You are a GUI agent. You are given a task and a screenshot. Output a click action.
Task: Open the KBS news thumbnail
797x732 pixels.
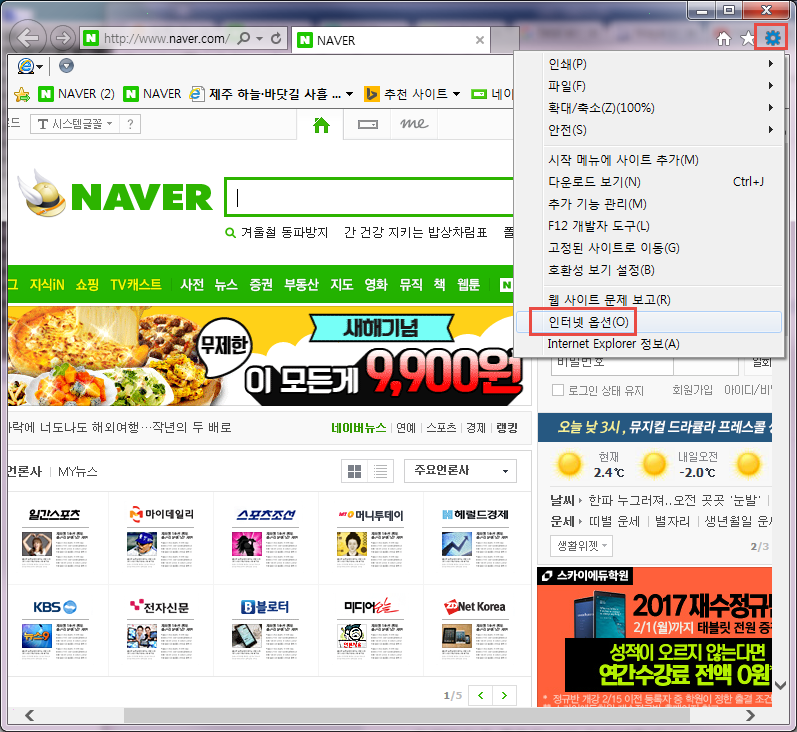[37, 636]
